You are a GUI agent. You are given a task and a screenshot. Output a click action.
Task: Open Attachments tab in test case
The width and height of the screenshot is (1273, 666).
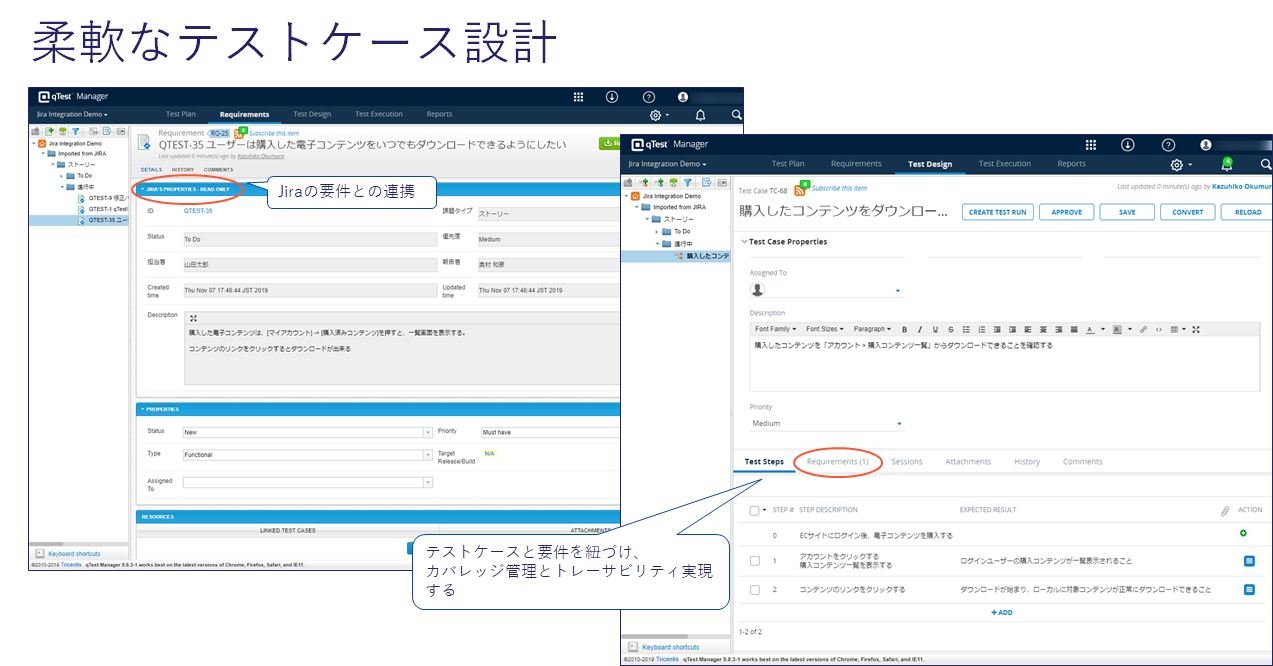point(968,462)
